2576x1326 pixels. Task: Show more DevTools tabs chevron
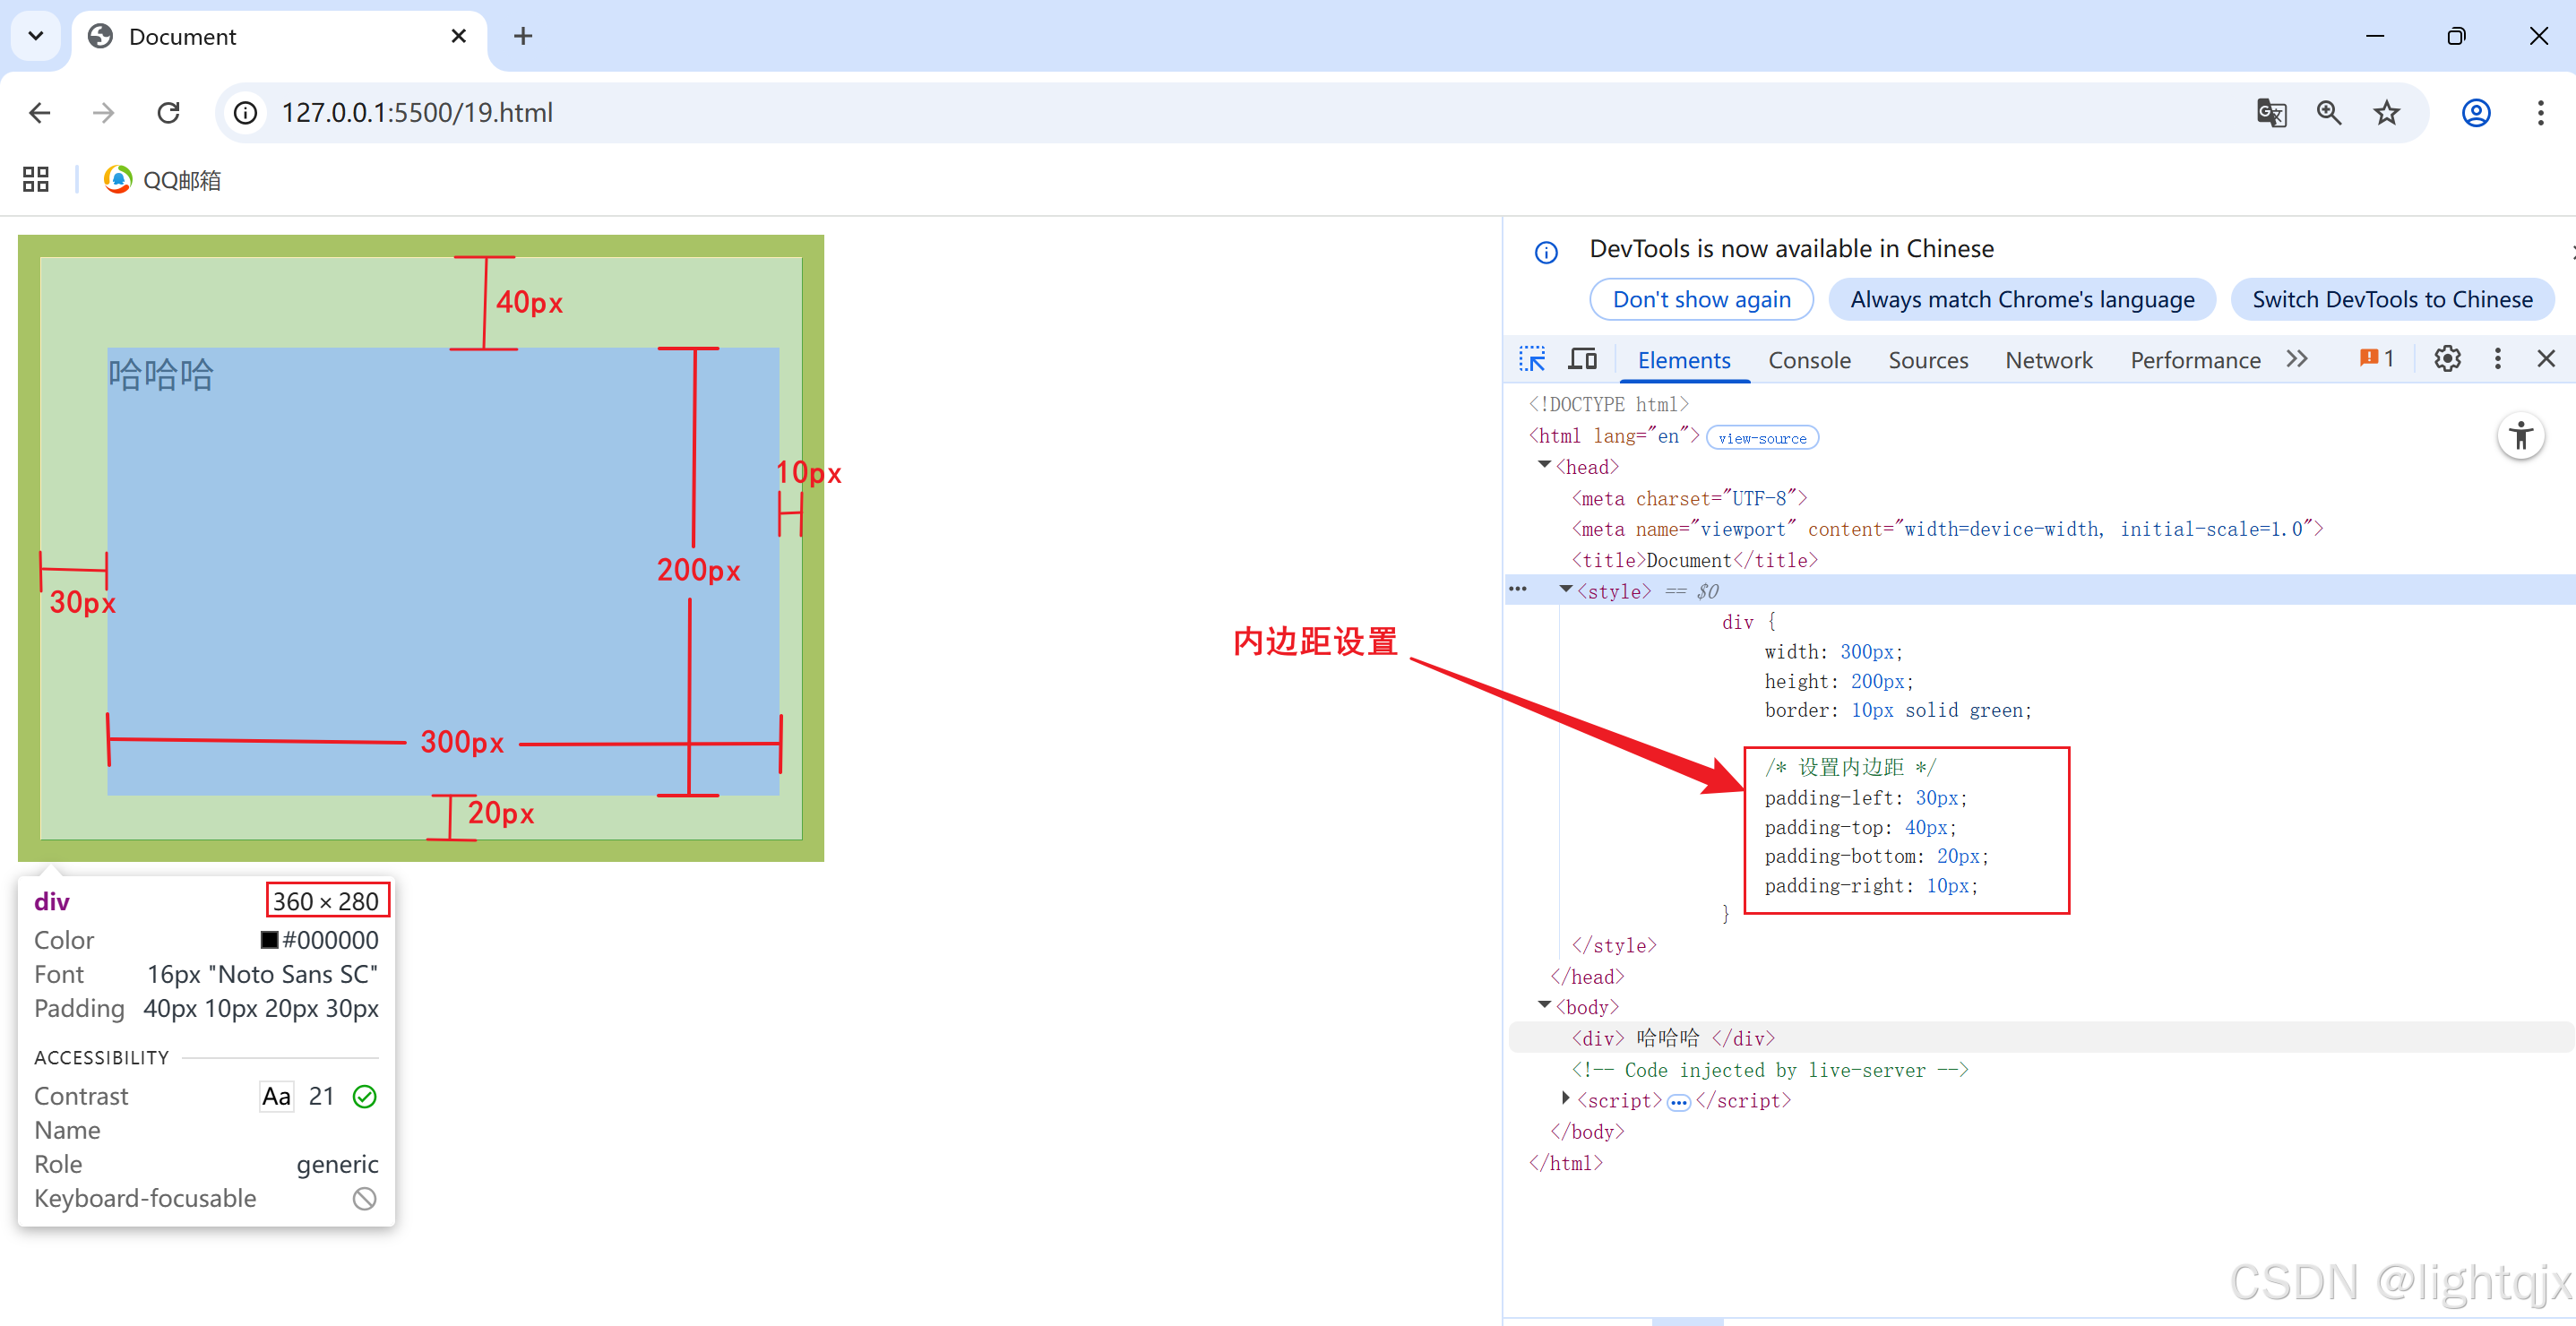coord(2297,359)
